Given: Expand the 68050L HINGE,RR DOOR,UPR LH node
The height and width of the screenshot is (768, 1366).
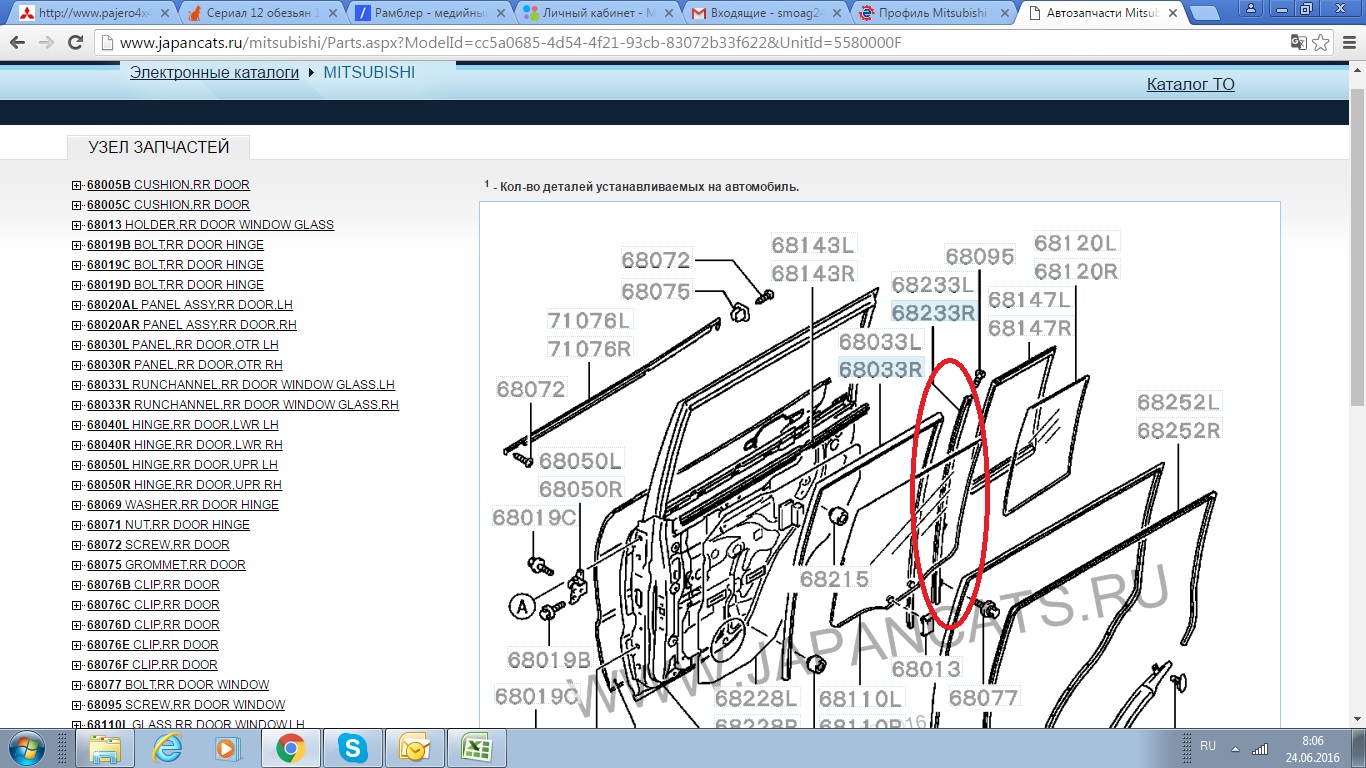Looking at the screenshot, I should [x=77, y=465].
